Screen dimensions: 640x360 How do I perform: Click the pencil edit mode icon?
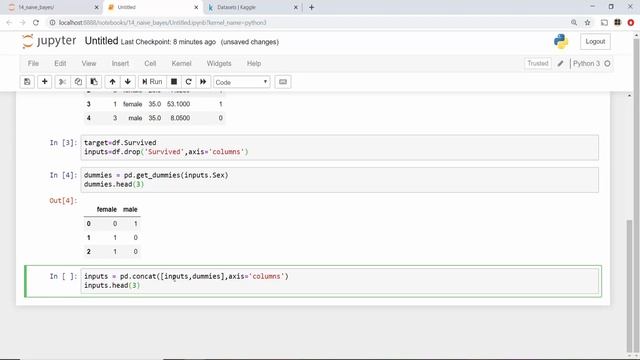point(560,64)
